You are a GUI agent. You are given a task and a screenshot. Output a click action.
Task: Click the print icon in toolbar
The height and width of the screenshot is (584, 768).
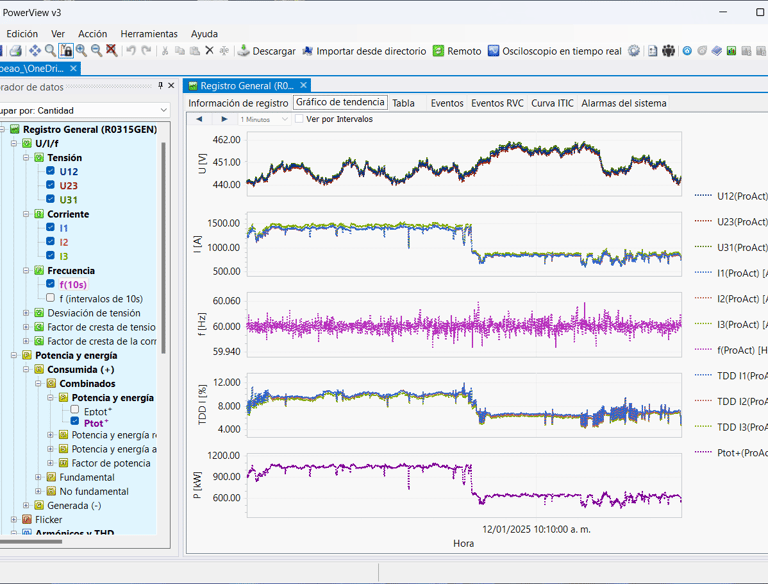click(x=16, y=51)
